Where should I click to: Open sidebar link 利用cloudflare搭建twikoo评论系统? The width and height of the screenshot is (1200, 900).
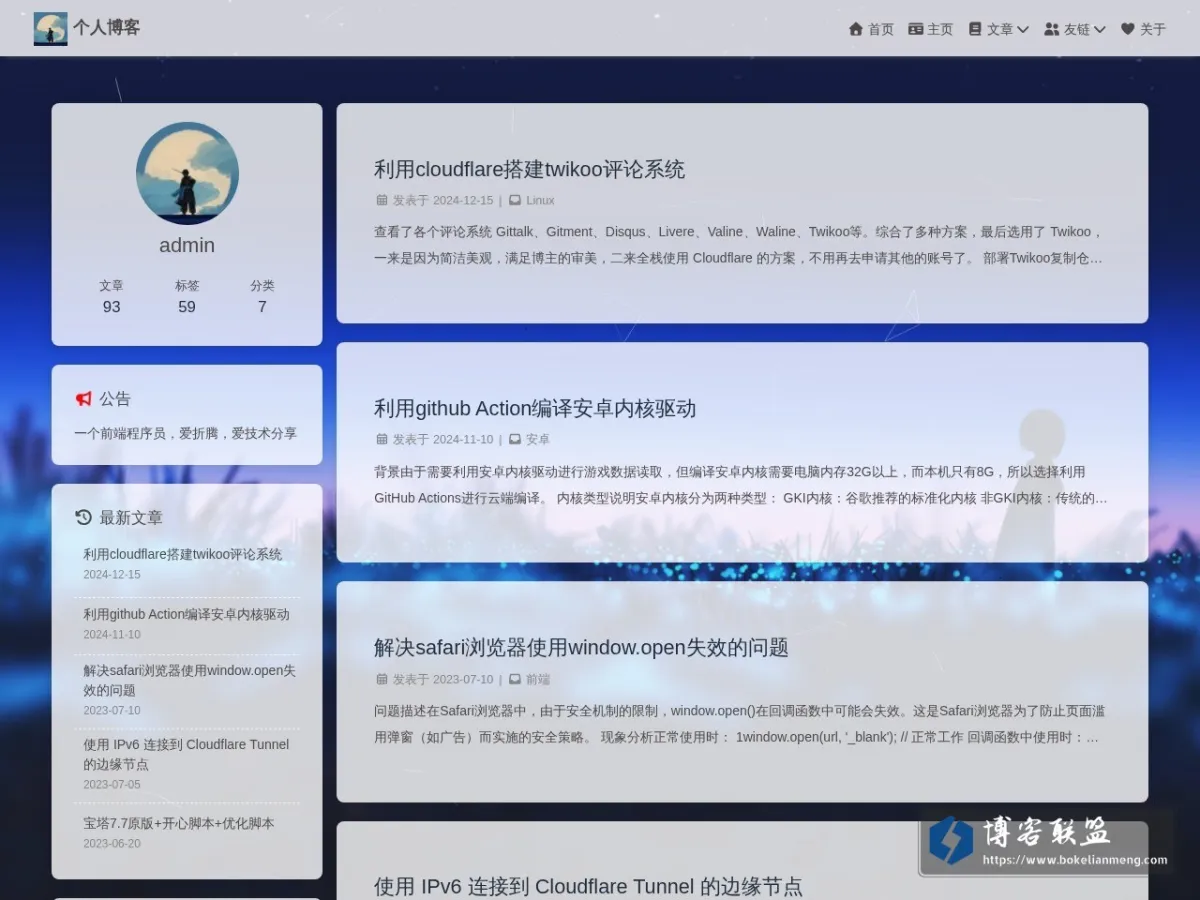click(183, 554)
